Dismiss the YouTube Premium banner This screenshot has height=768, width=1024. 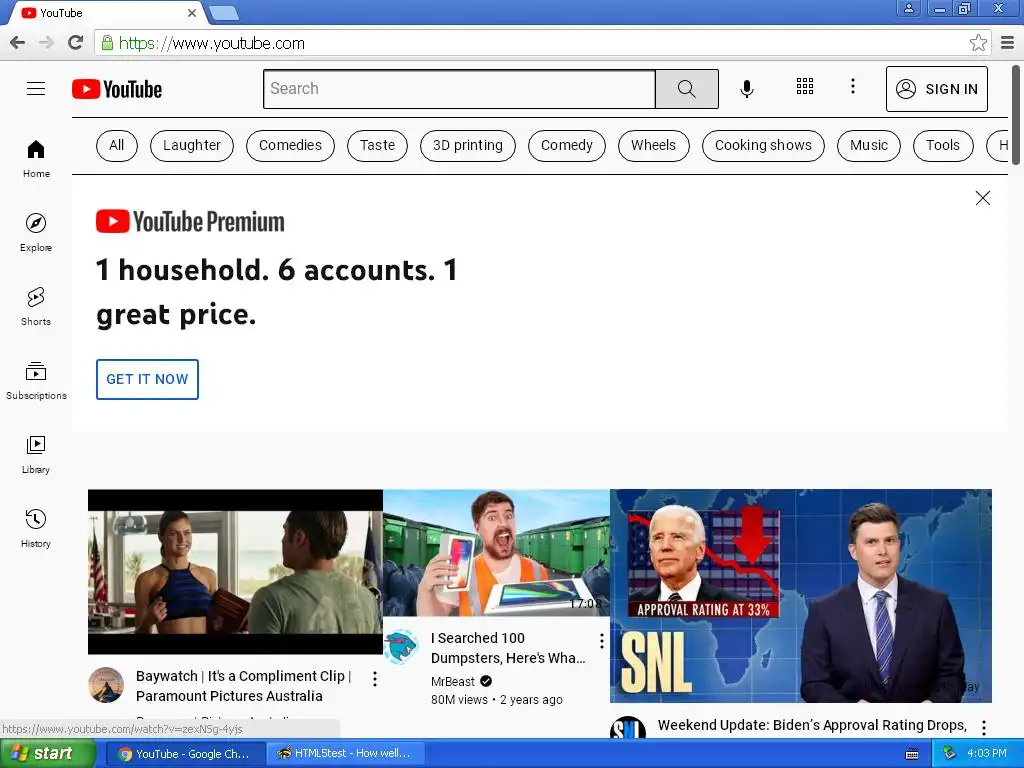(982, 198)
